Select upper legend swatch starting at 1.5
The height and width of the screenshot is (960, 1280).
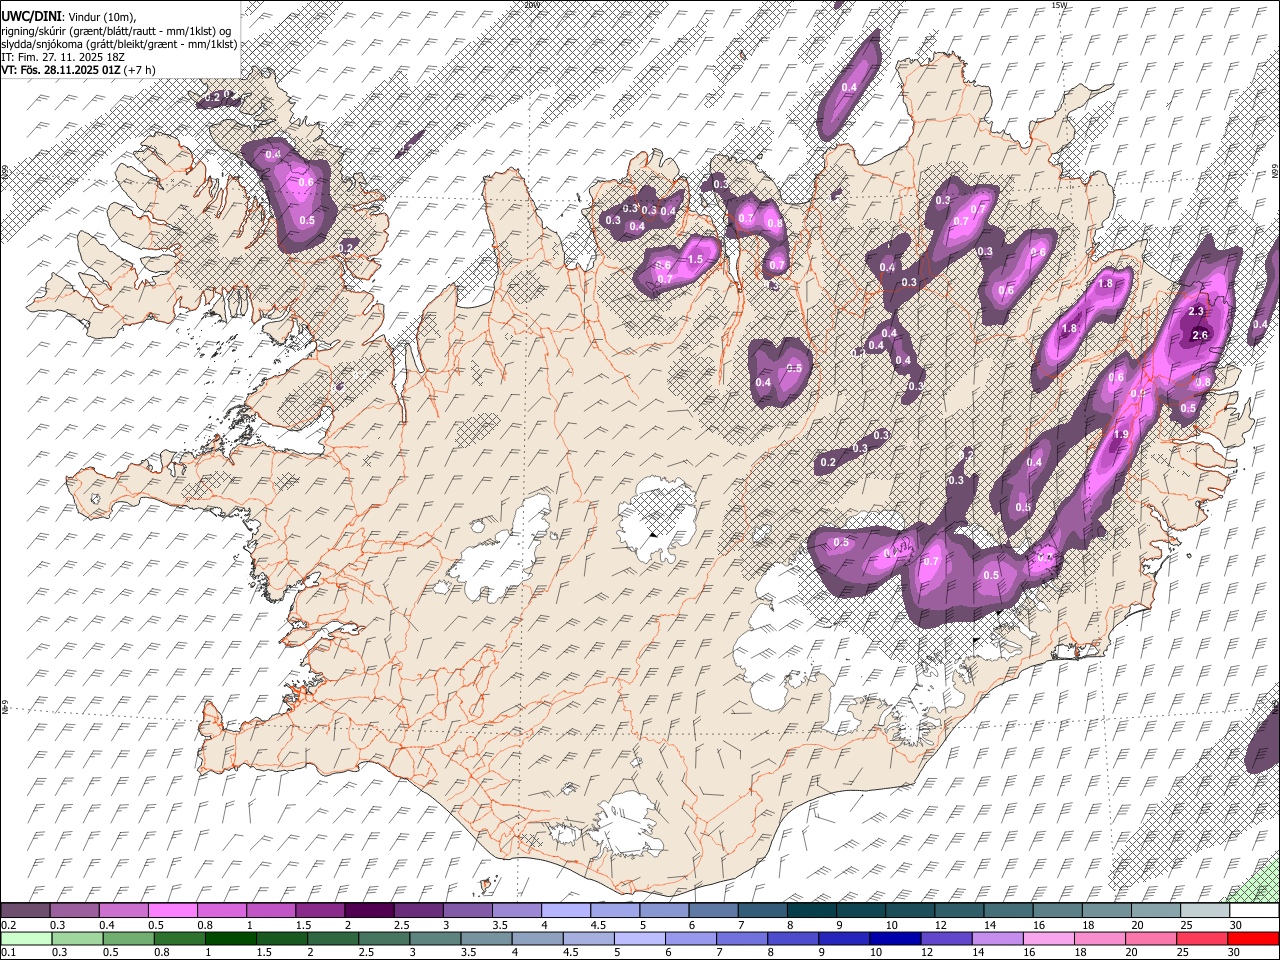(319, 910)
